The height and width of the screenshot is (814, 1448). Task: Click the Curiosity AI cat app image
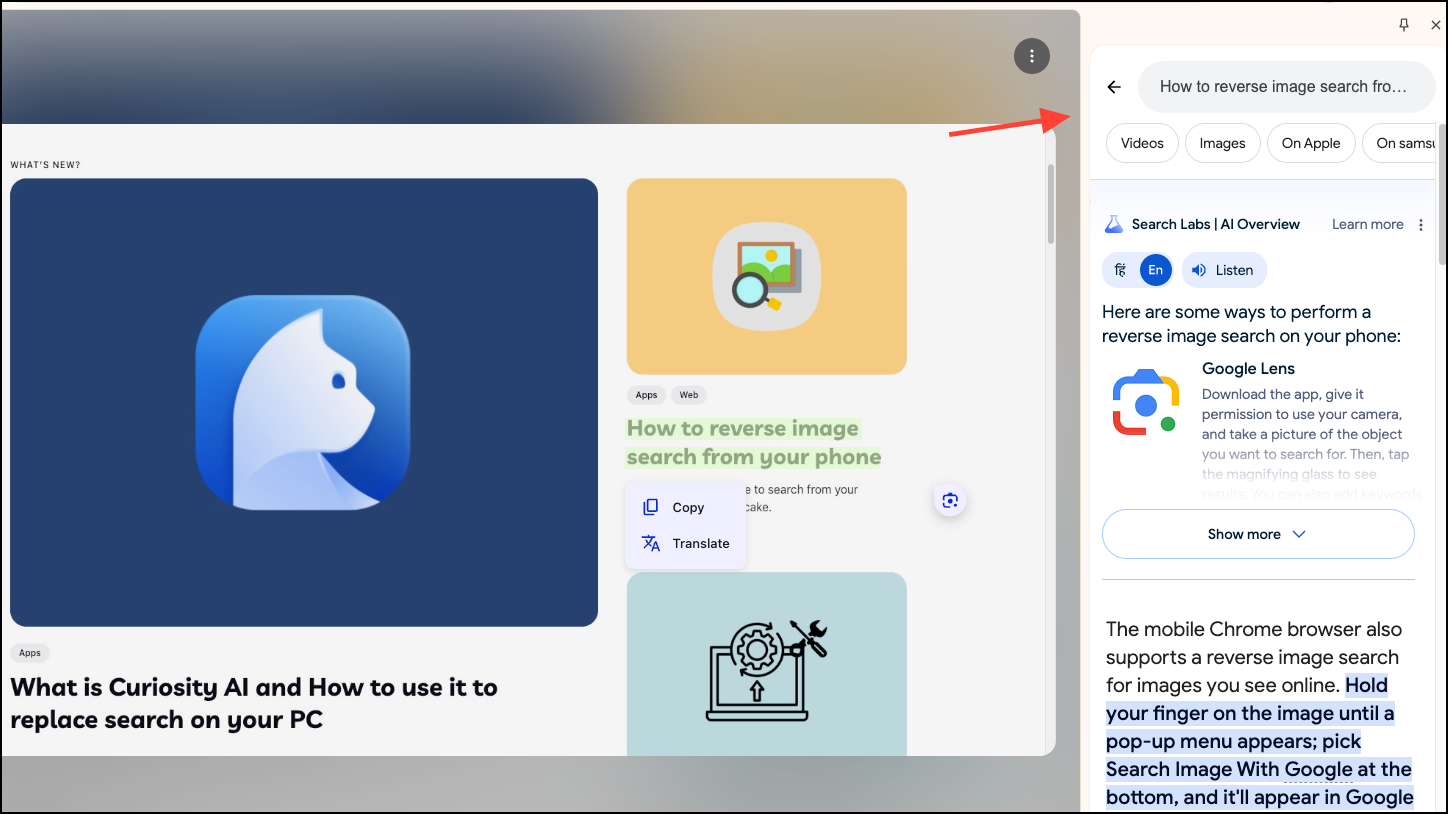304,402
